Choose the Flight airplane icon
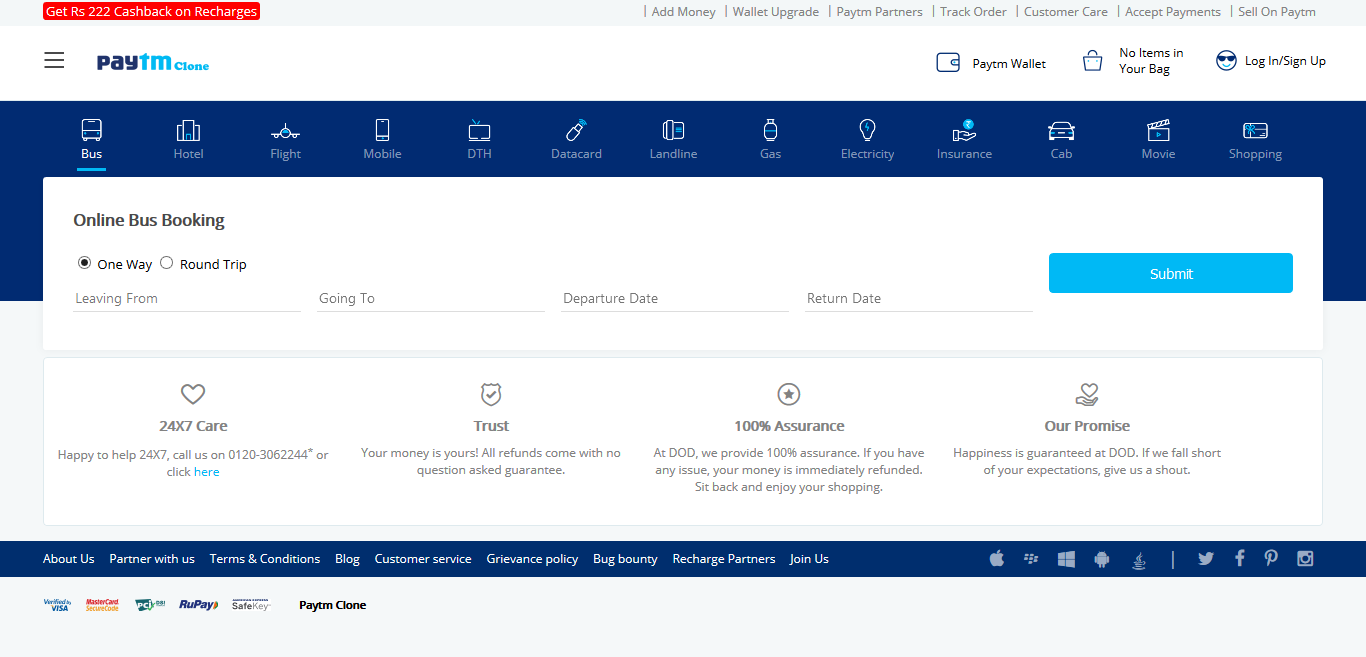This screenshot has width=1366, height=657. pos(285,131)
